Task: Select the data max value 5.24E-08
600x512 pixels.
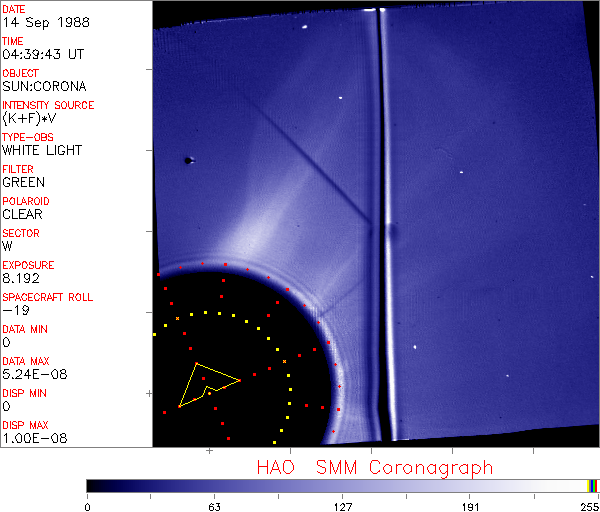Action: 35,374
